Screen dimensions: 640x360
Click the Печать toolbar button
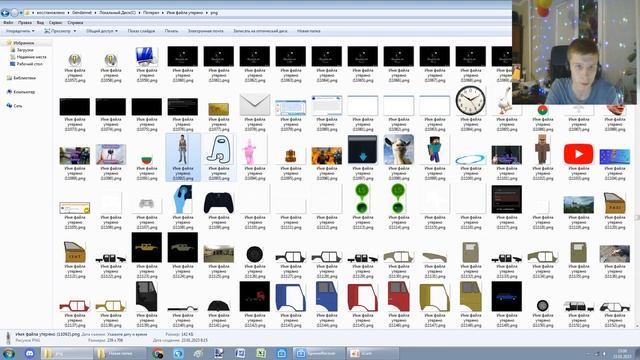click(x=171, y=31)
